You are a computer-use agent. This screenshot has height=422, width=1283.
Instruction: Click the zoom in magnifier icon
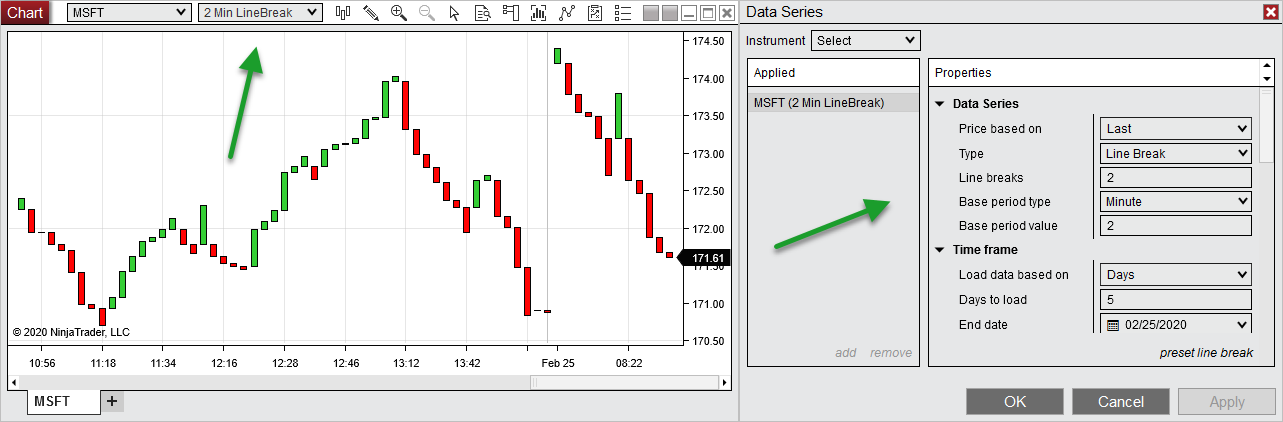click(399, 13)
